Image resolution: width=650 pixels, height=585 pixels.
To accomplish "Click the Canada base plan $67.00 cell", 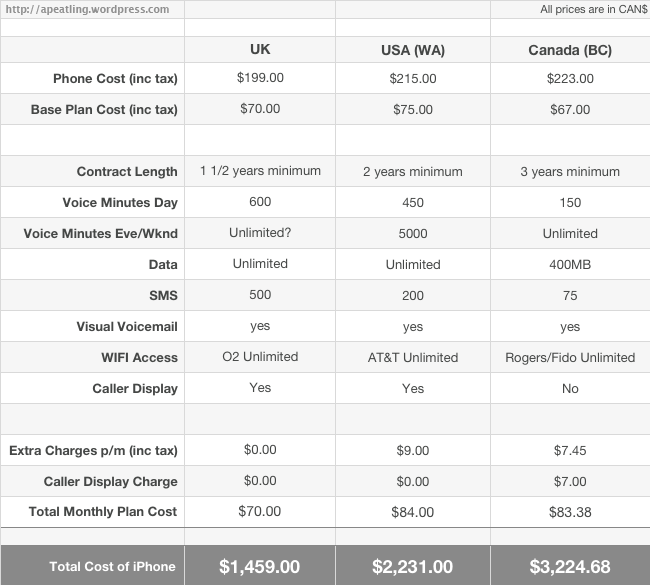I will coord(570,110).
